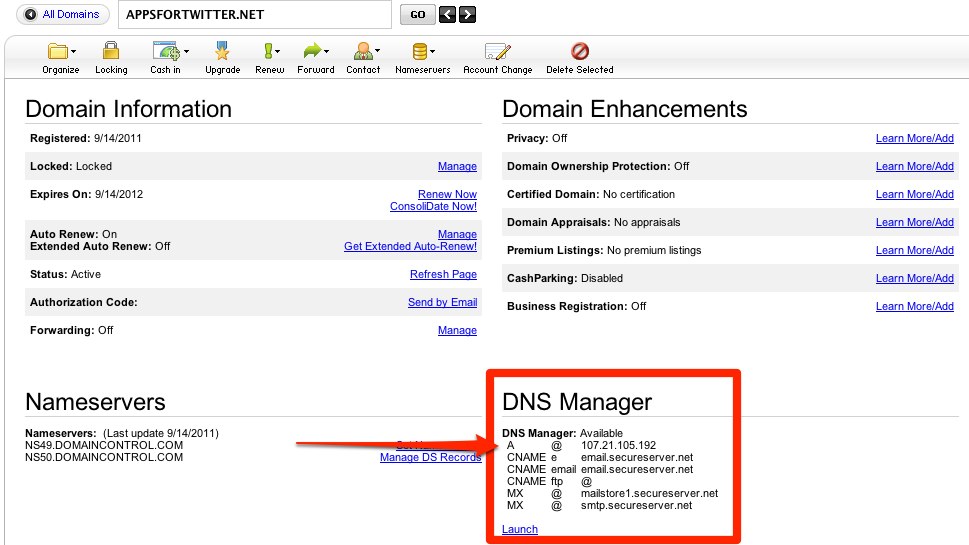Click the Forward green arrow icon

tap(312, 51)
